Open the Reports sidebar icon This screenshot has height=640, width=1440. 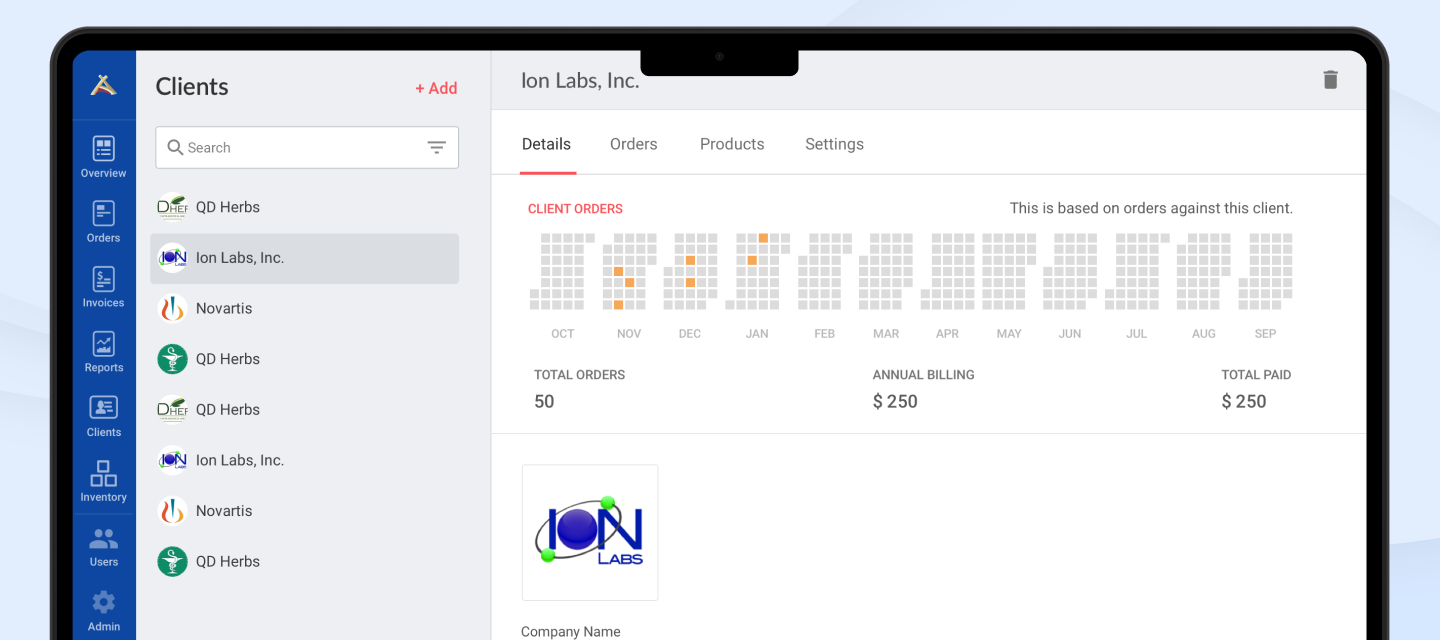104,352
